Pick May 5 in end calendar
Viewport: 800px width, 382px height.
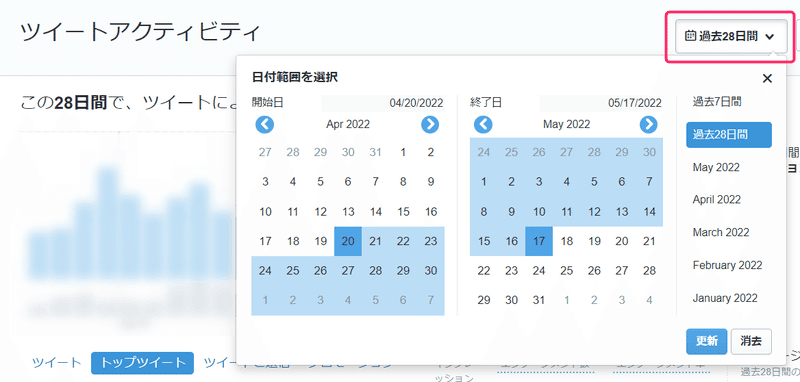point(594,182)
